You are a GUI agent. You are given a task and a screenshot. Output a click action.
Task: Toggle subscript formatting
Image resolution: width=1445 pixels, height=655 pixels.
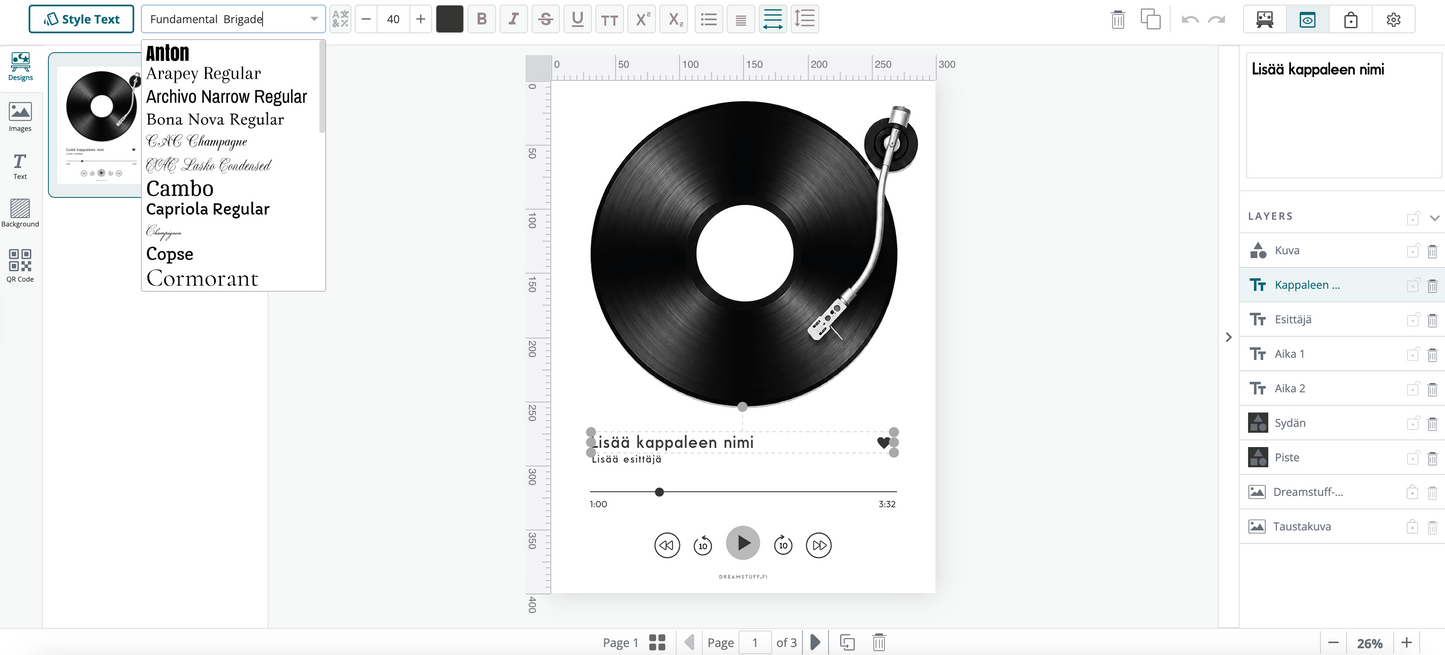[675, 19]
